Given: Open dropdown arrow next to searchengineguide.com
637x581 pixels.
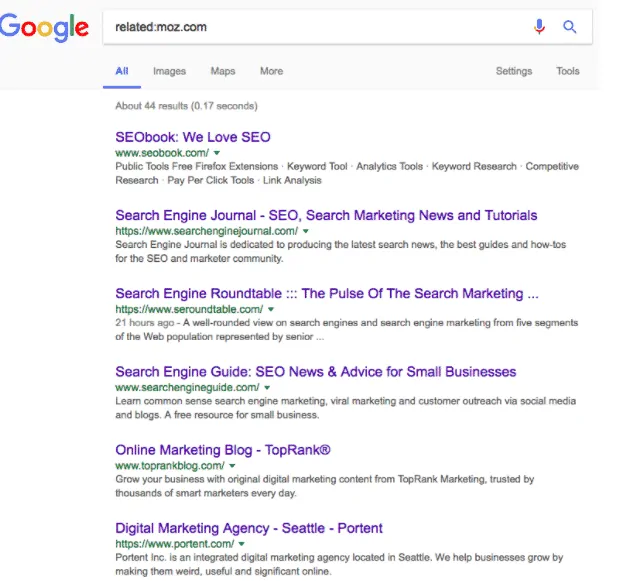Looking at the screenshot, I should (267, 388).
